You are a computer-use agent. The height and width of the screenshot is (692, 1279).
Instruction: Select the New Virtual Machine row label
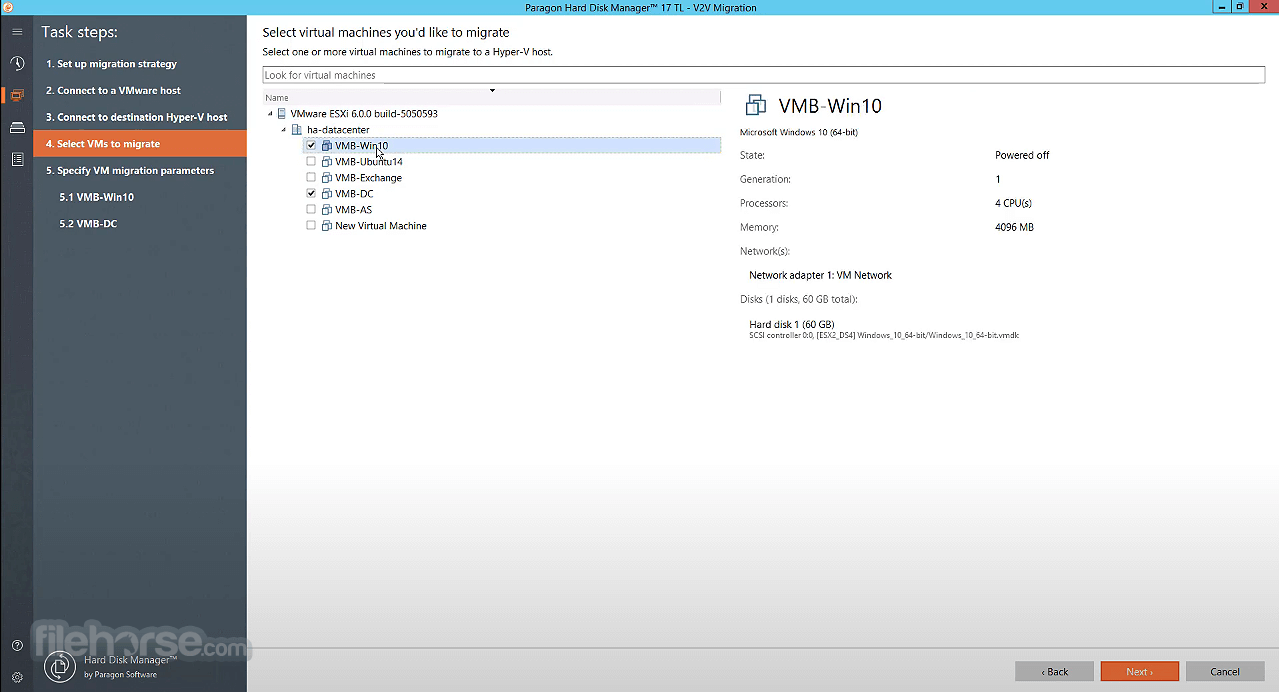click(x=381, y=226)
